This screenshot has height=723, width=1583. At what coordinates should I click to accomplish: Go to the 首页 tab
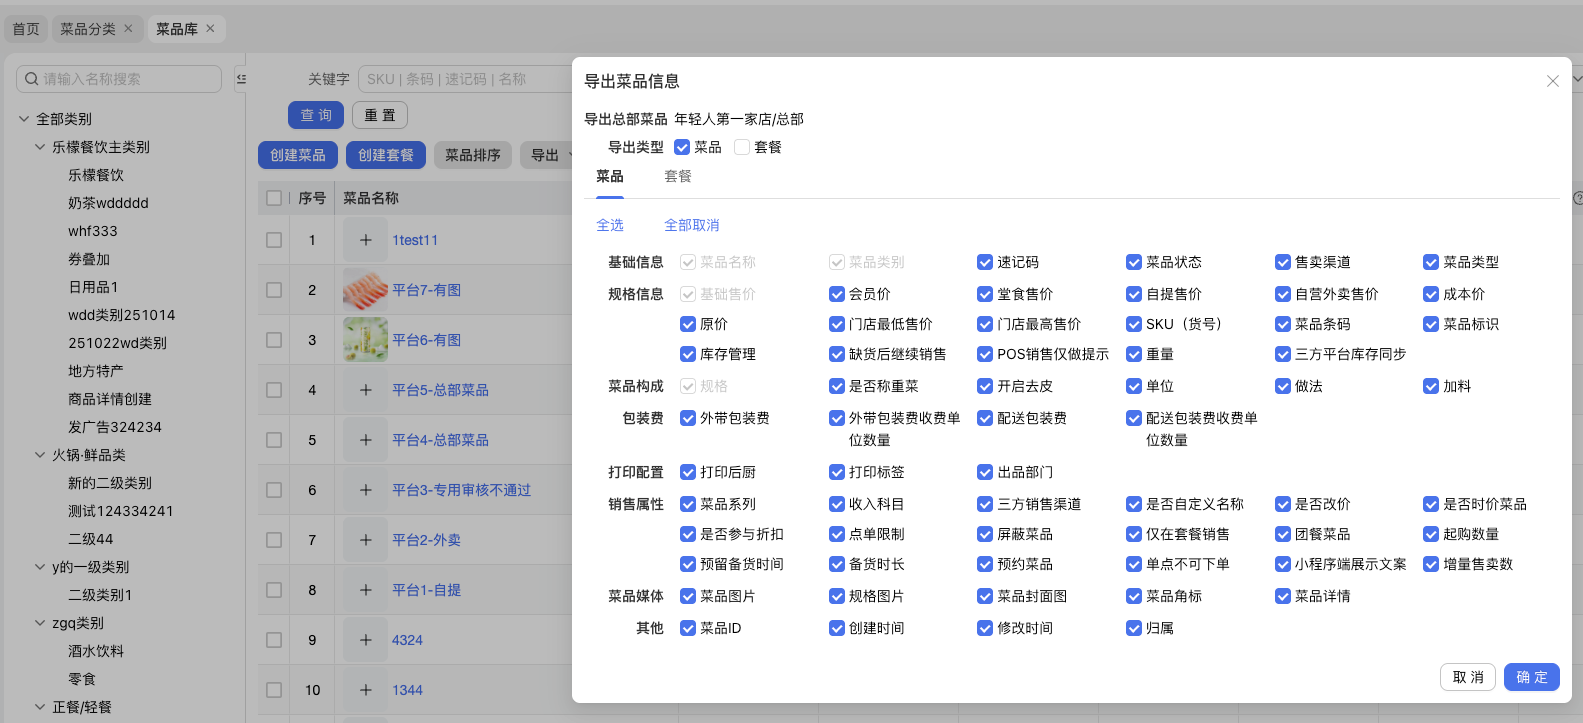click(26, 29)
